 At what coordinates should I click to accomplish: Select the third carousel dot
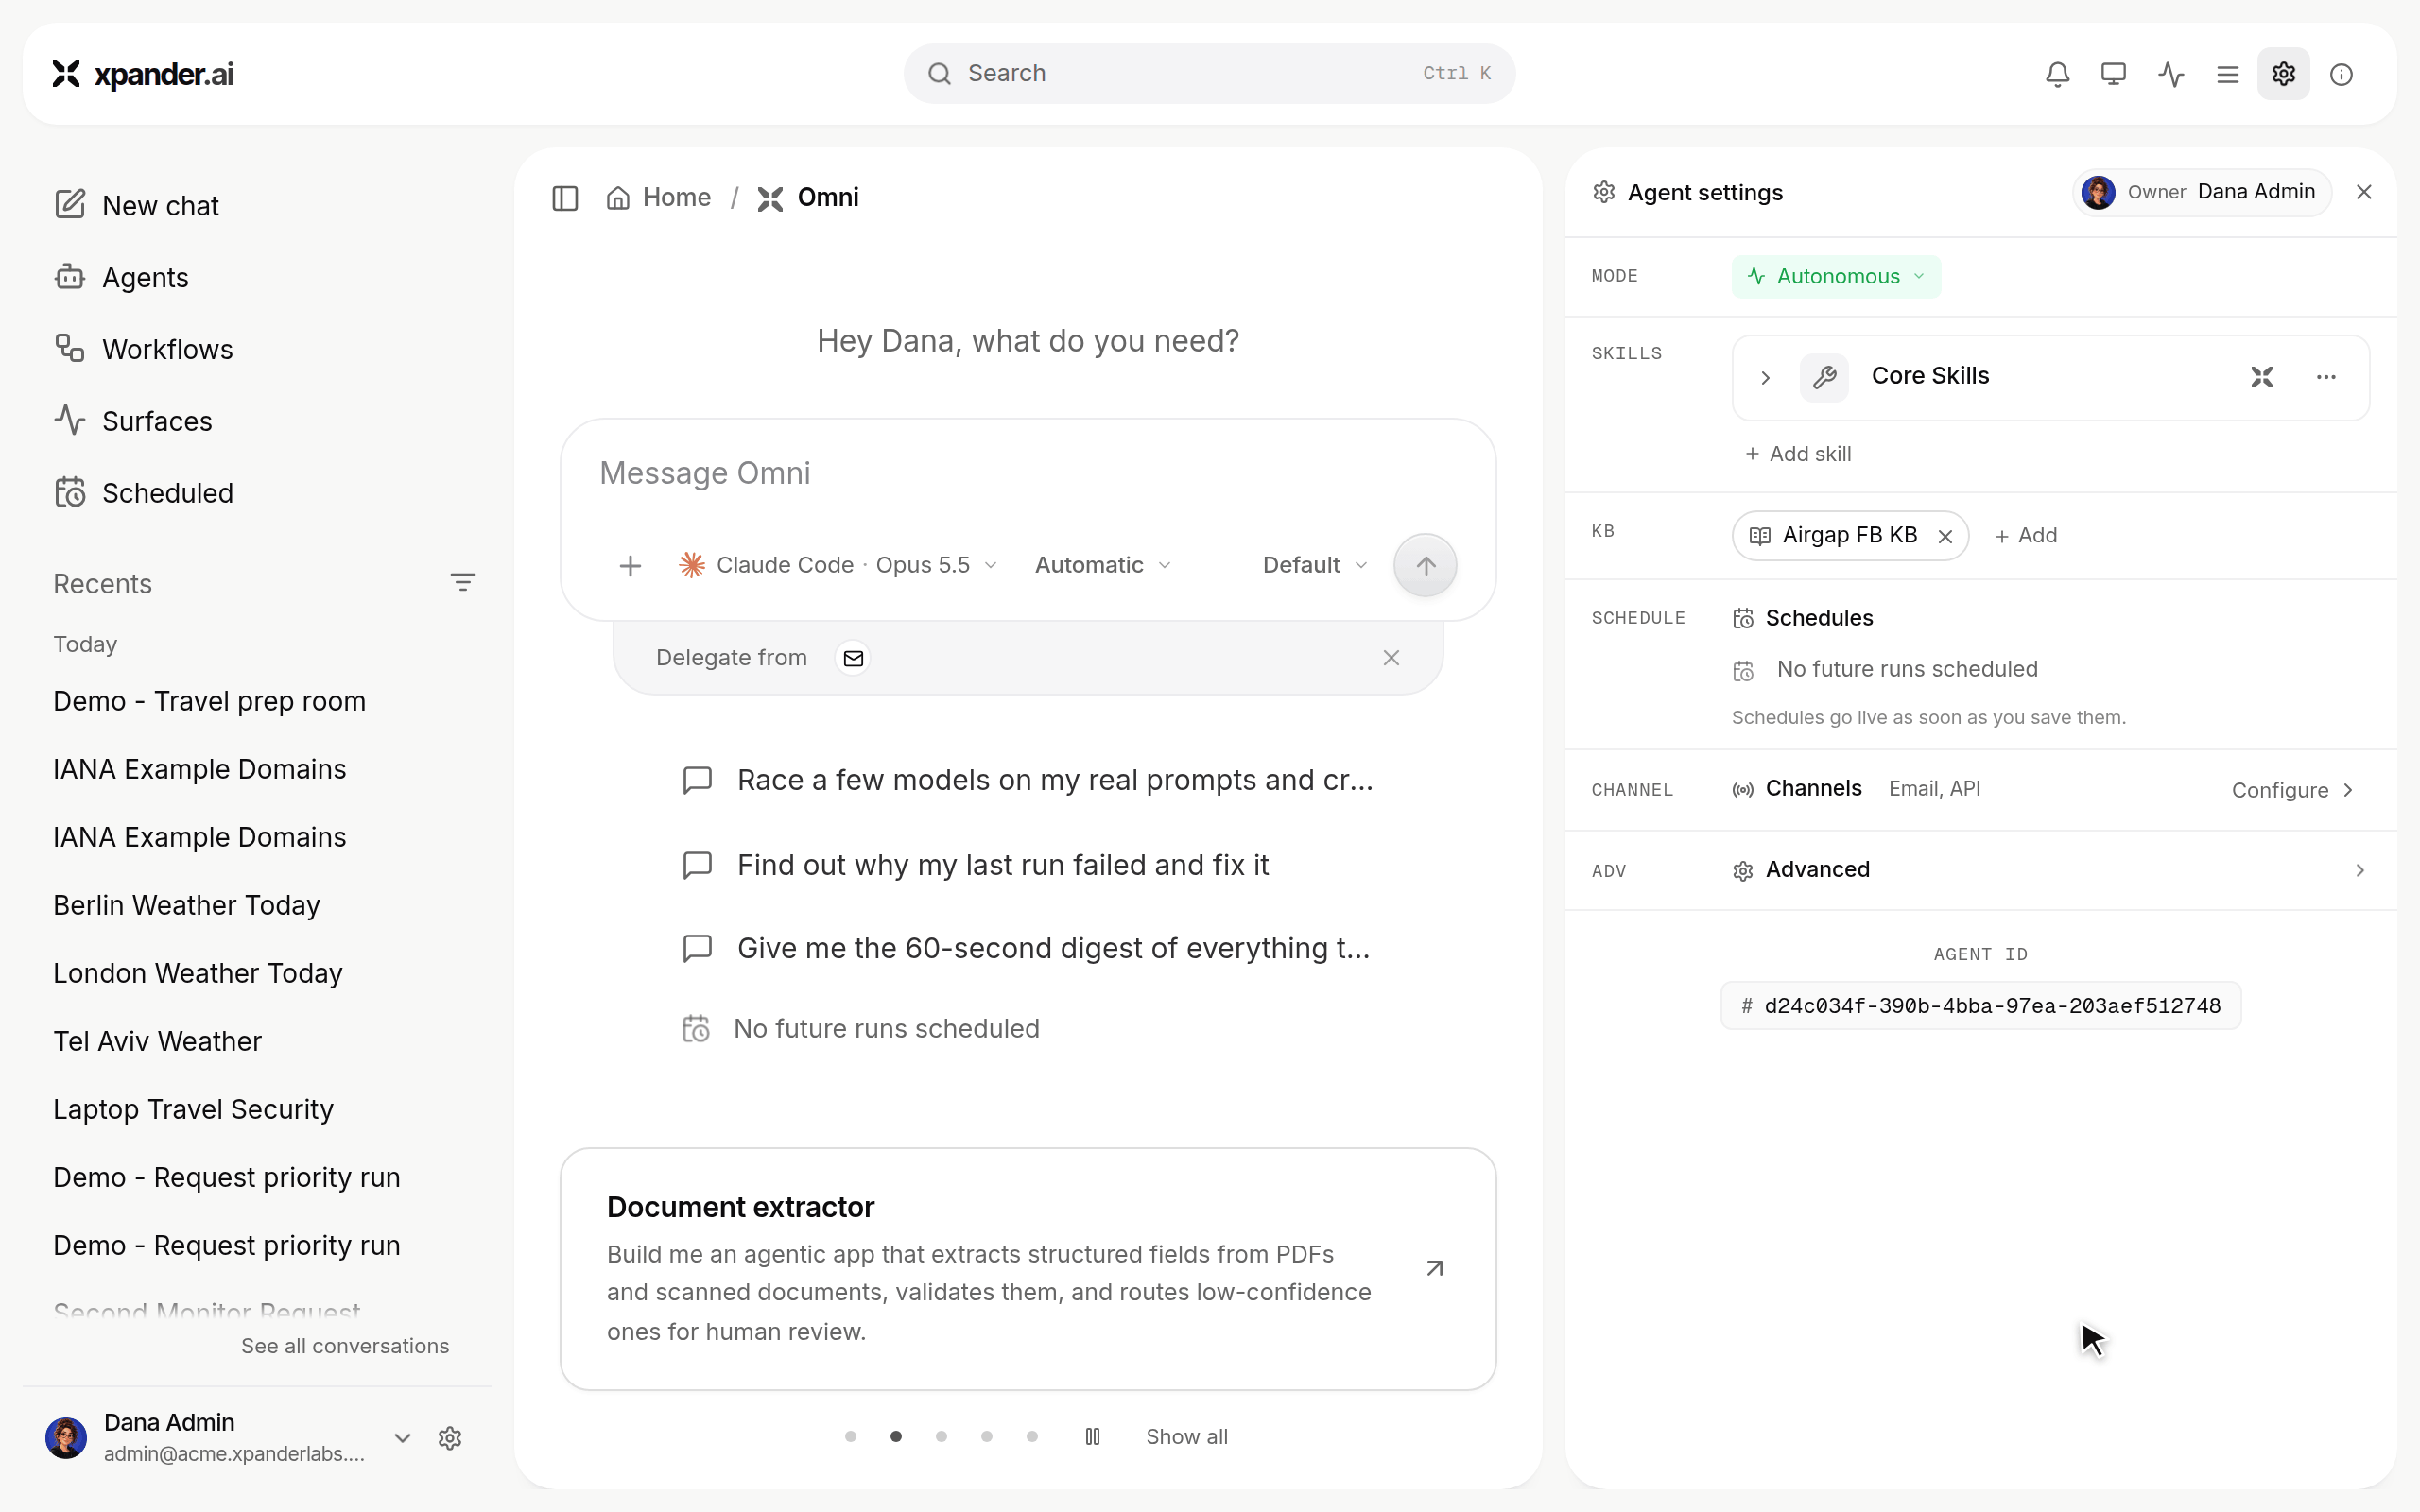pyautogui.click(x=941, y=1437)
